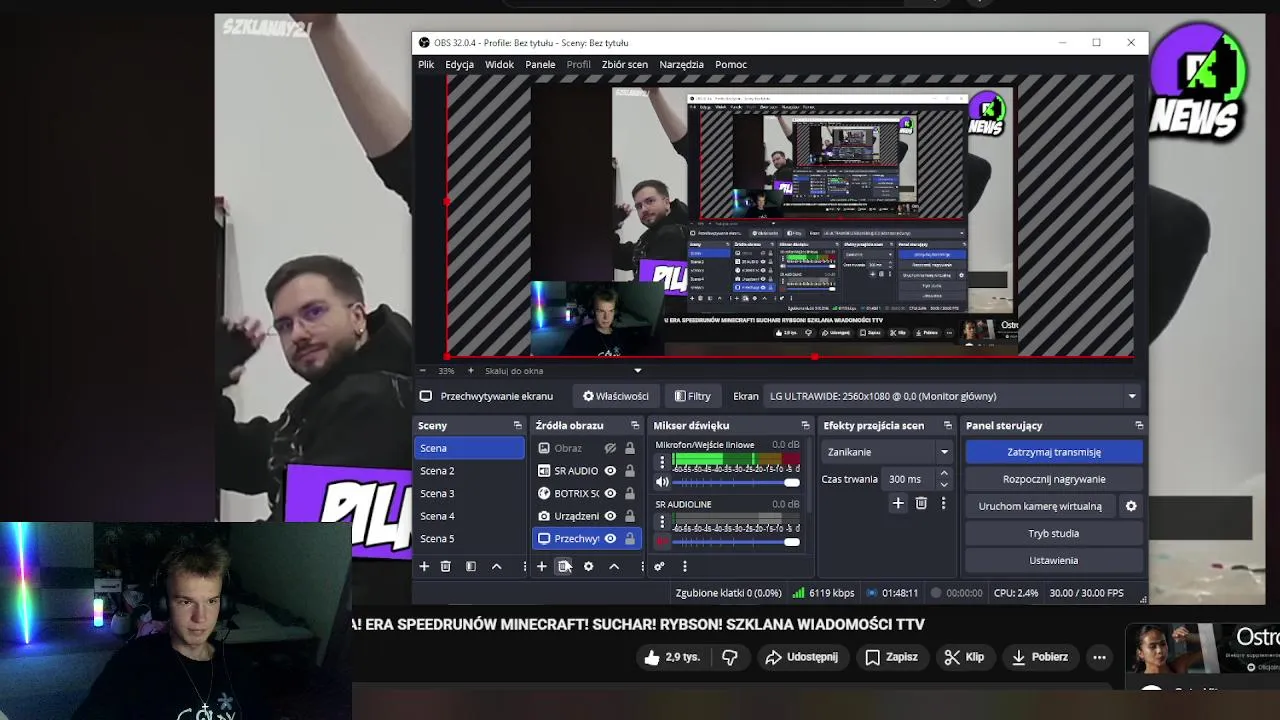Adjust the SR AUDIOLINE volume slider
Image resolution: width=1280 pixels, height=720 pixels.
737,542
